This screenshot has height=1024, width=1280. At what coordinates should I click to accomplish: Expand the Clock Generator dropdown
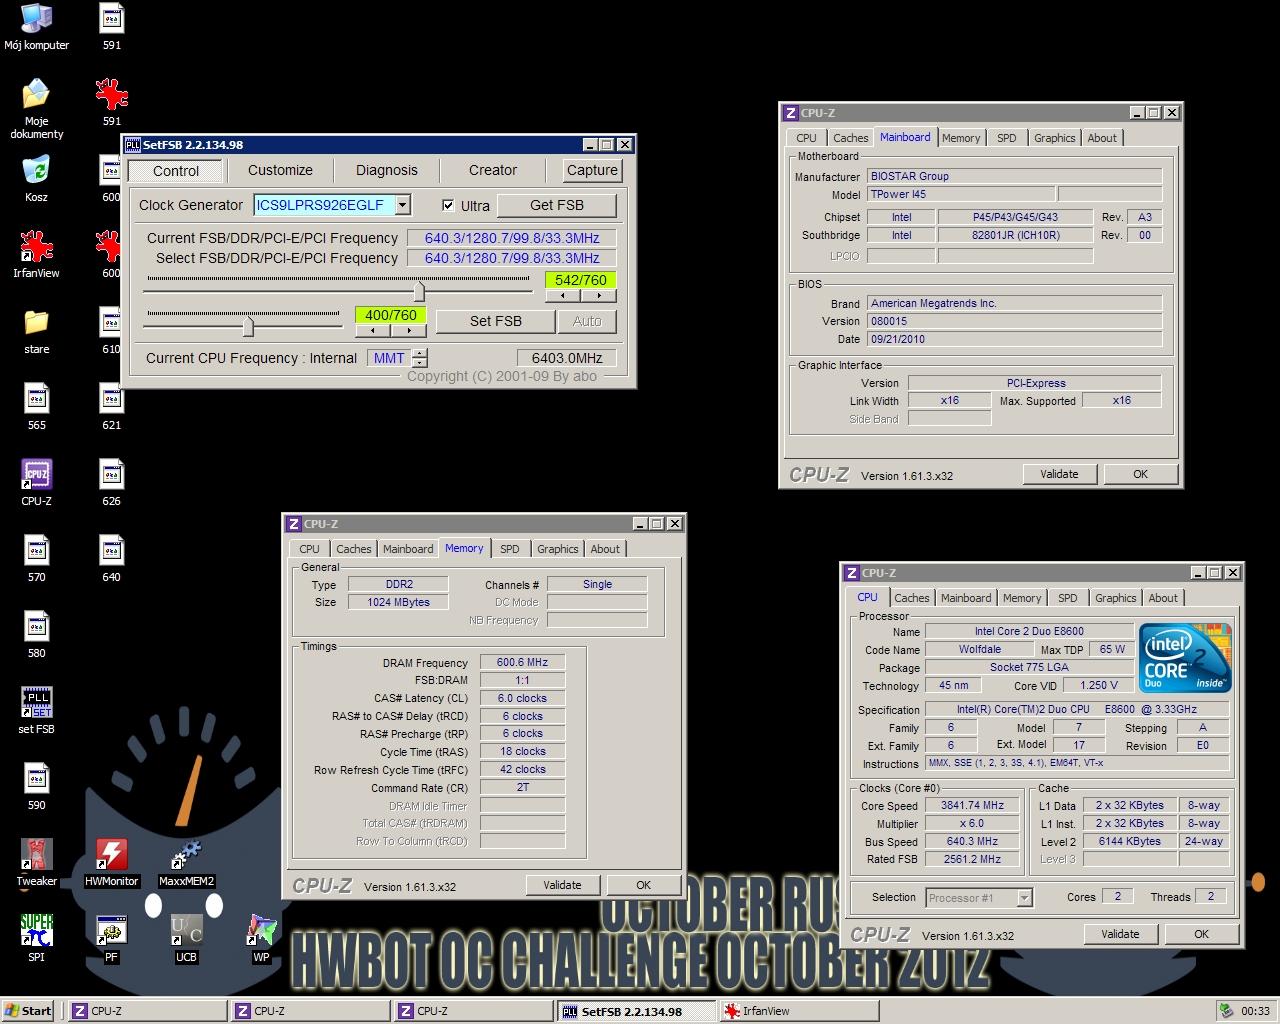(x=402, y=205)
